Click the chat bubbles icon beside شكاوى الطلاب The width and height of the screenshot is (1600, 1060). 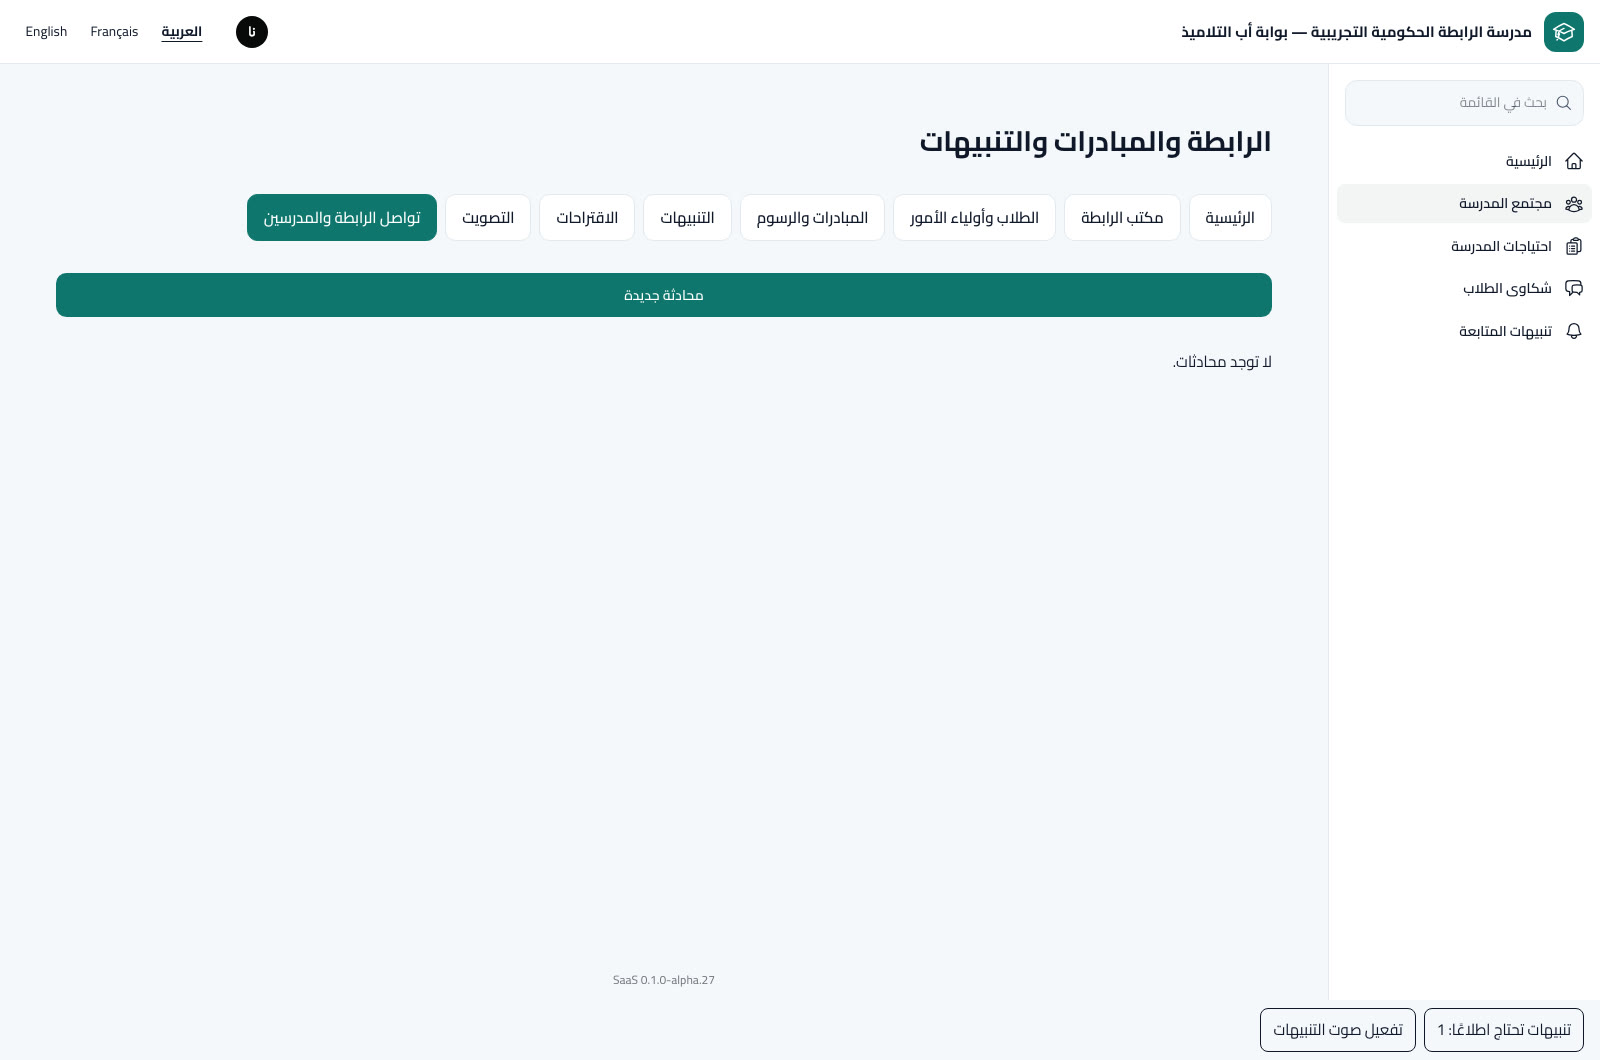(1574, 288)
